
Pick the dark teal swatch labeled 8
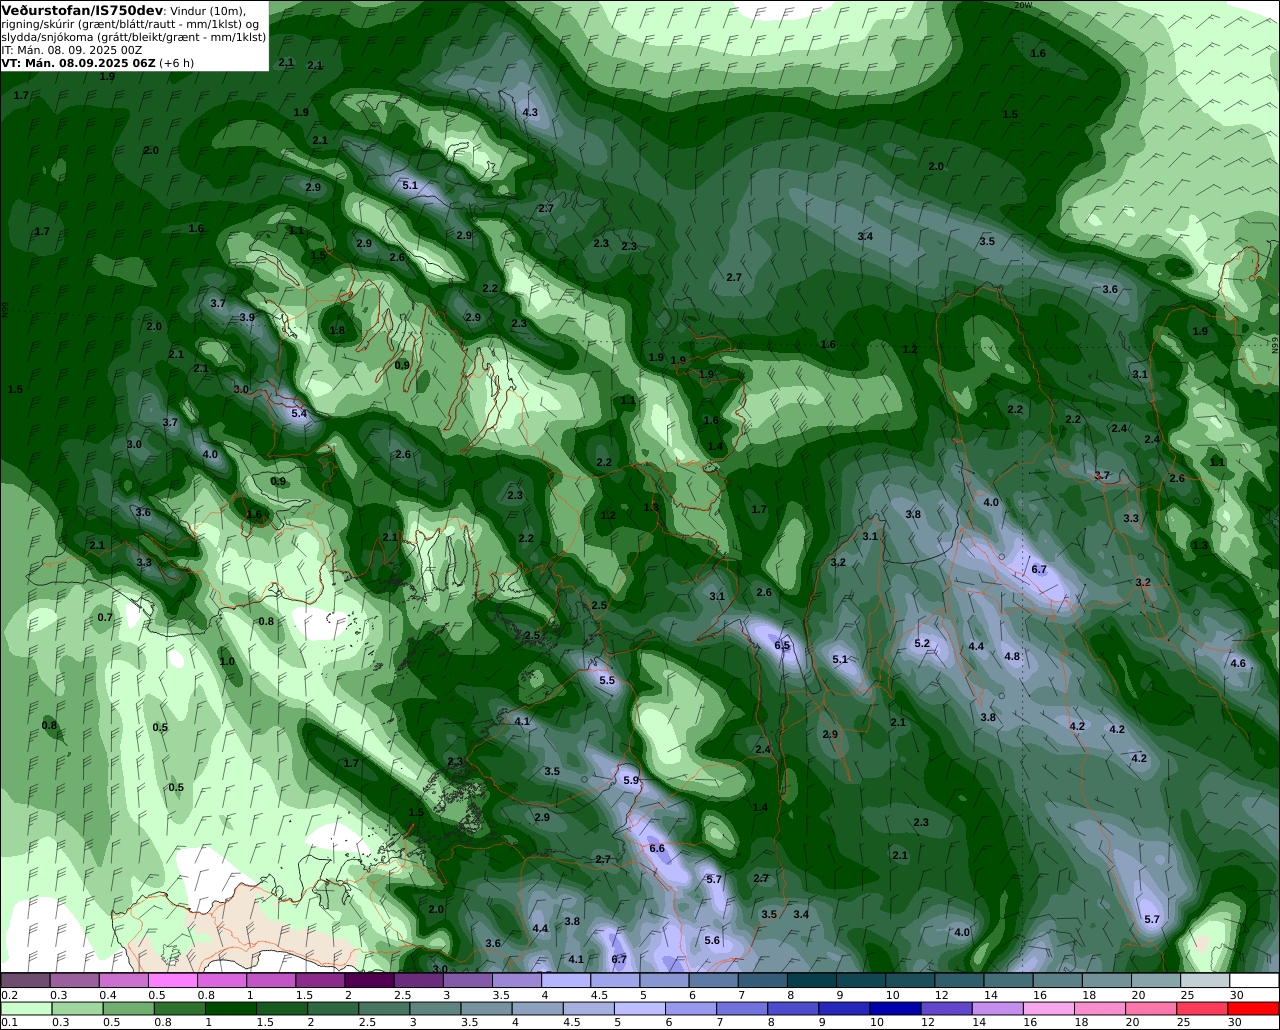tap(812, 981)
